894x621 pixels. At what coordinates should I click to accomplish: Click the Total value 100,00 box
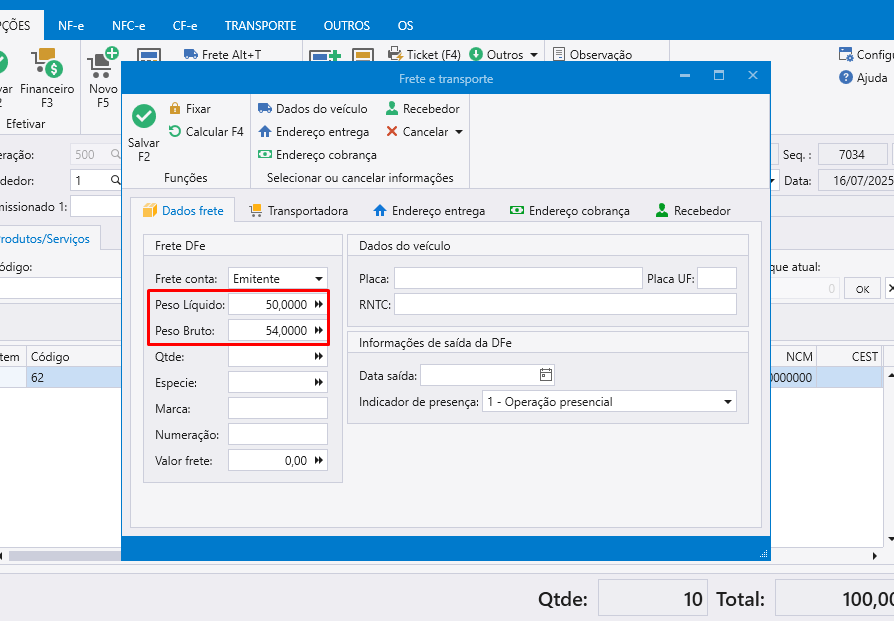834,599
